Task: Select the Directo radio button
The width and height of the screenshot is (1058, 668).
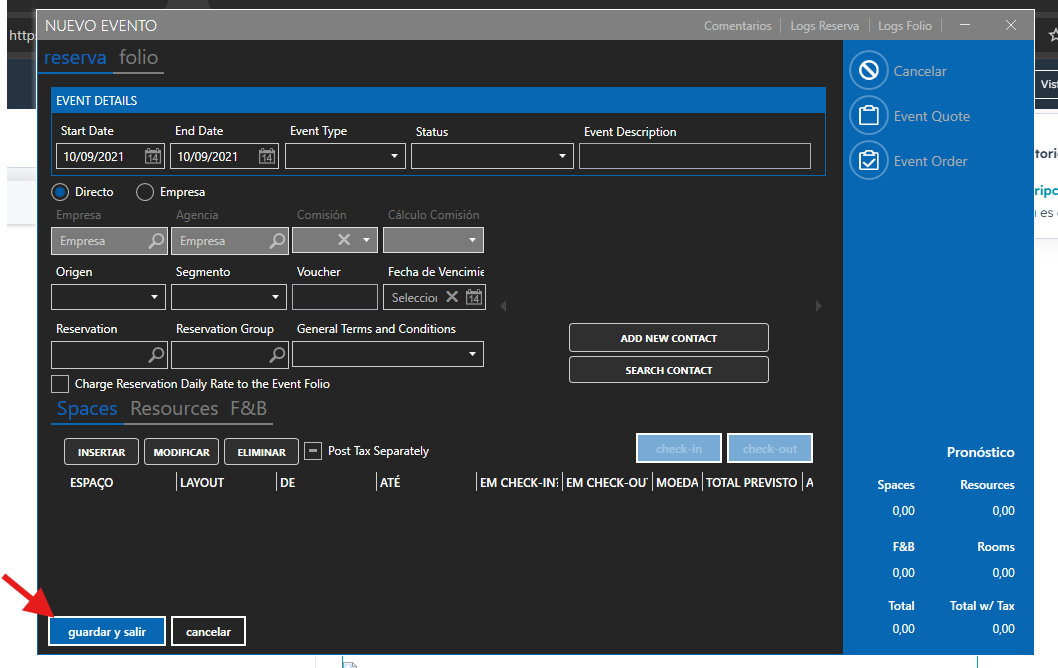Action: point(60,192)
